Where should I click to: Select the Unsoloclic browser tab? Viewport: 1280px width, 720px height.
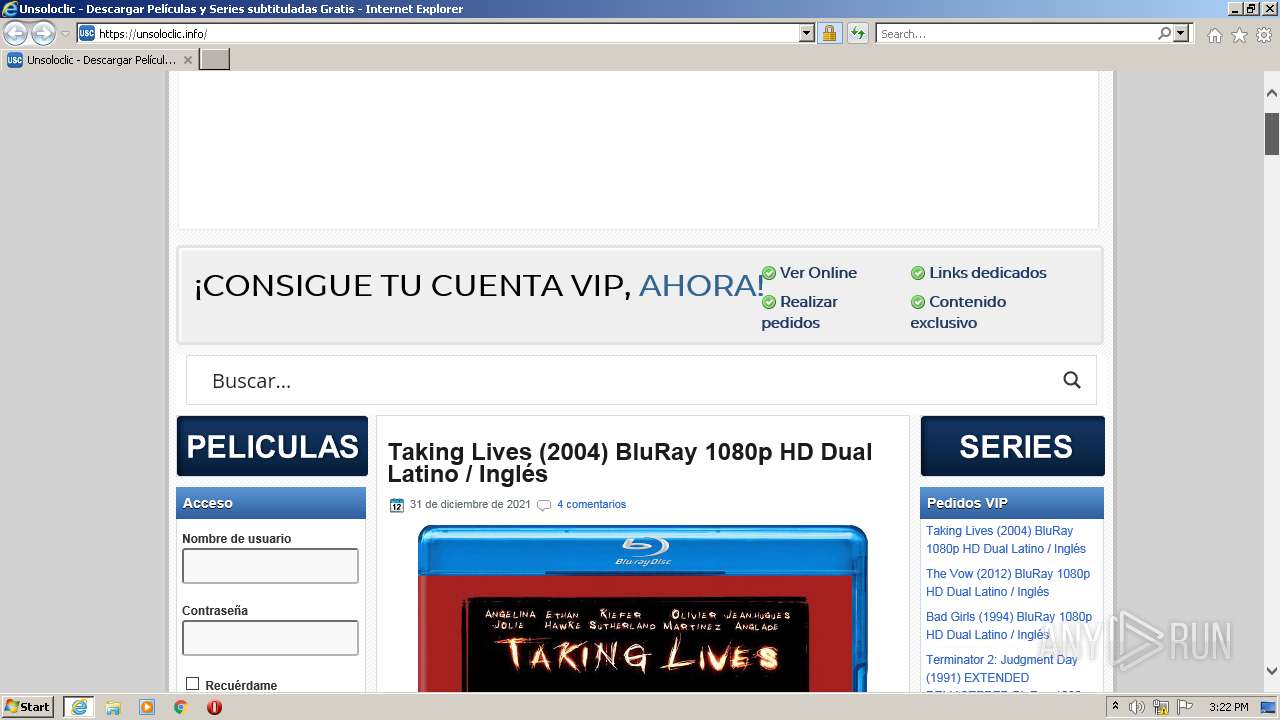[x=99, y=59]
